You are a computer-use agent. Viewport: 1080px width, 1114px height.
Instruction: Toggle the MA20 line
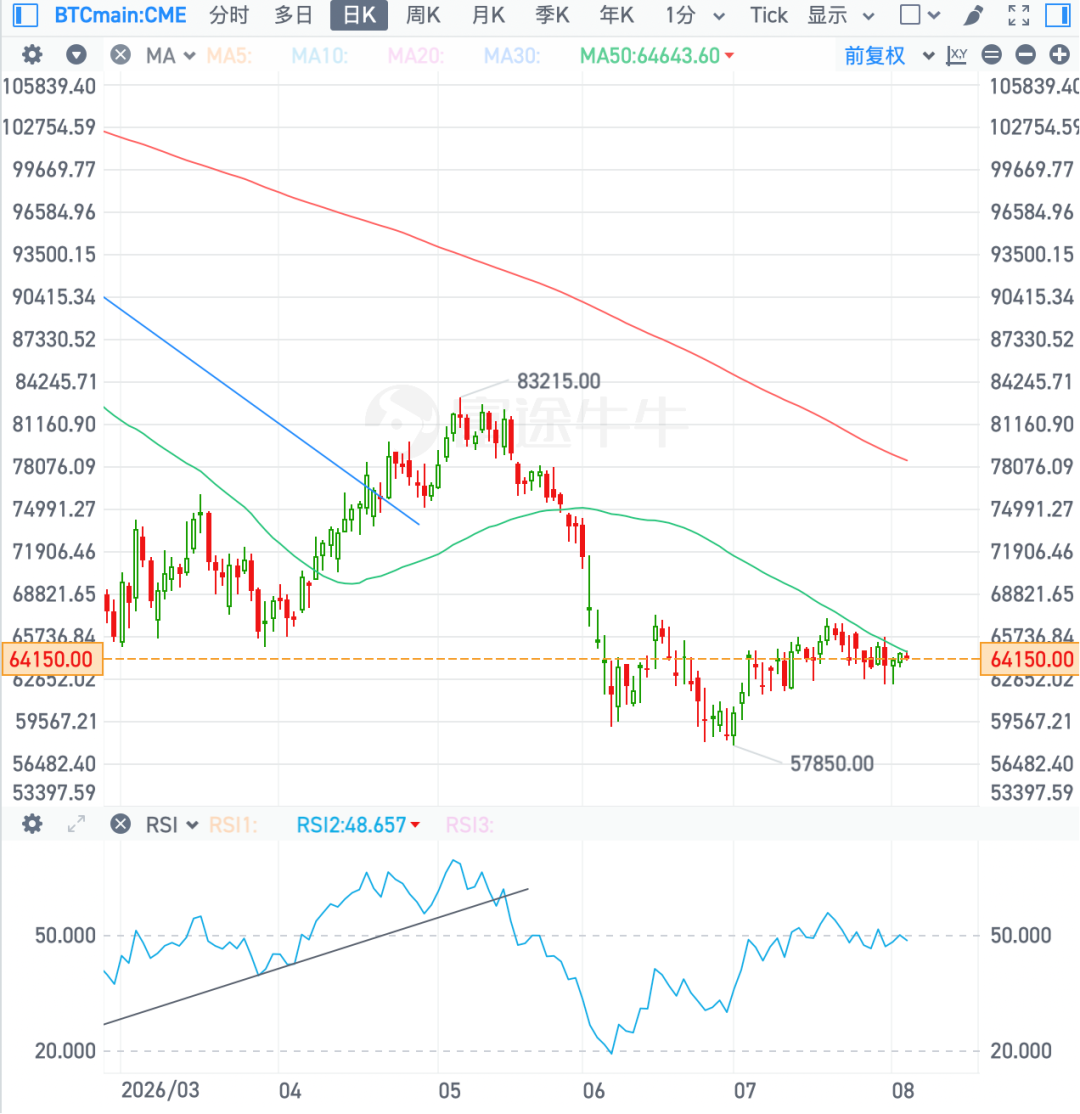click(416, 55)
